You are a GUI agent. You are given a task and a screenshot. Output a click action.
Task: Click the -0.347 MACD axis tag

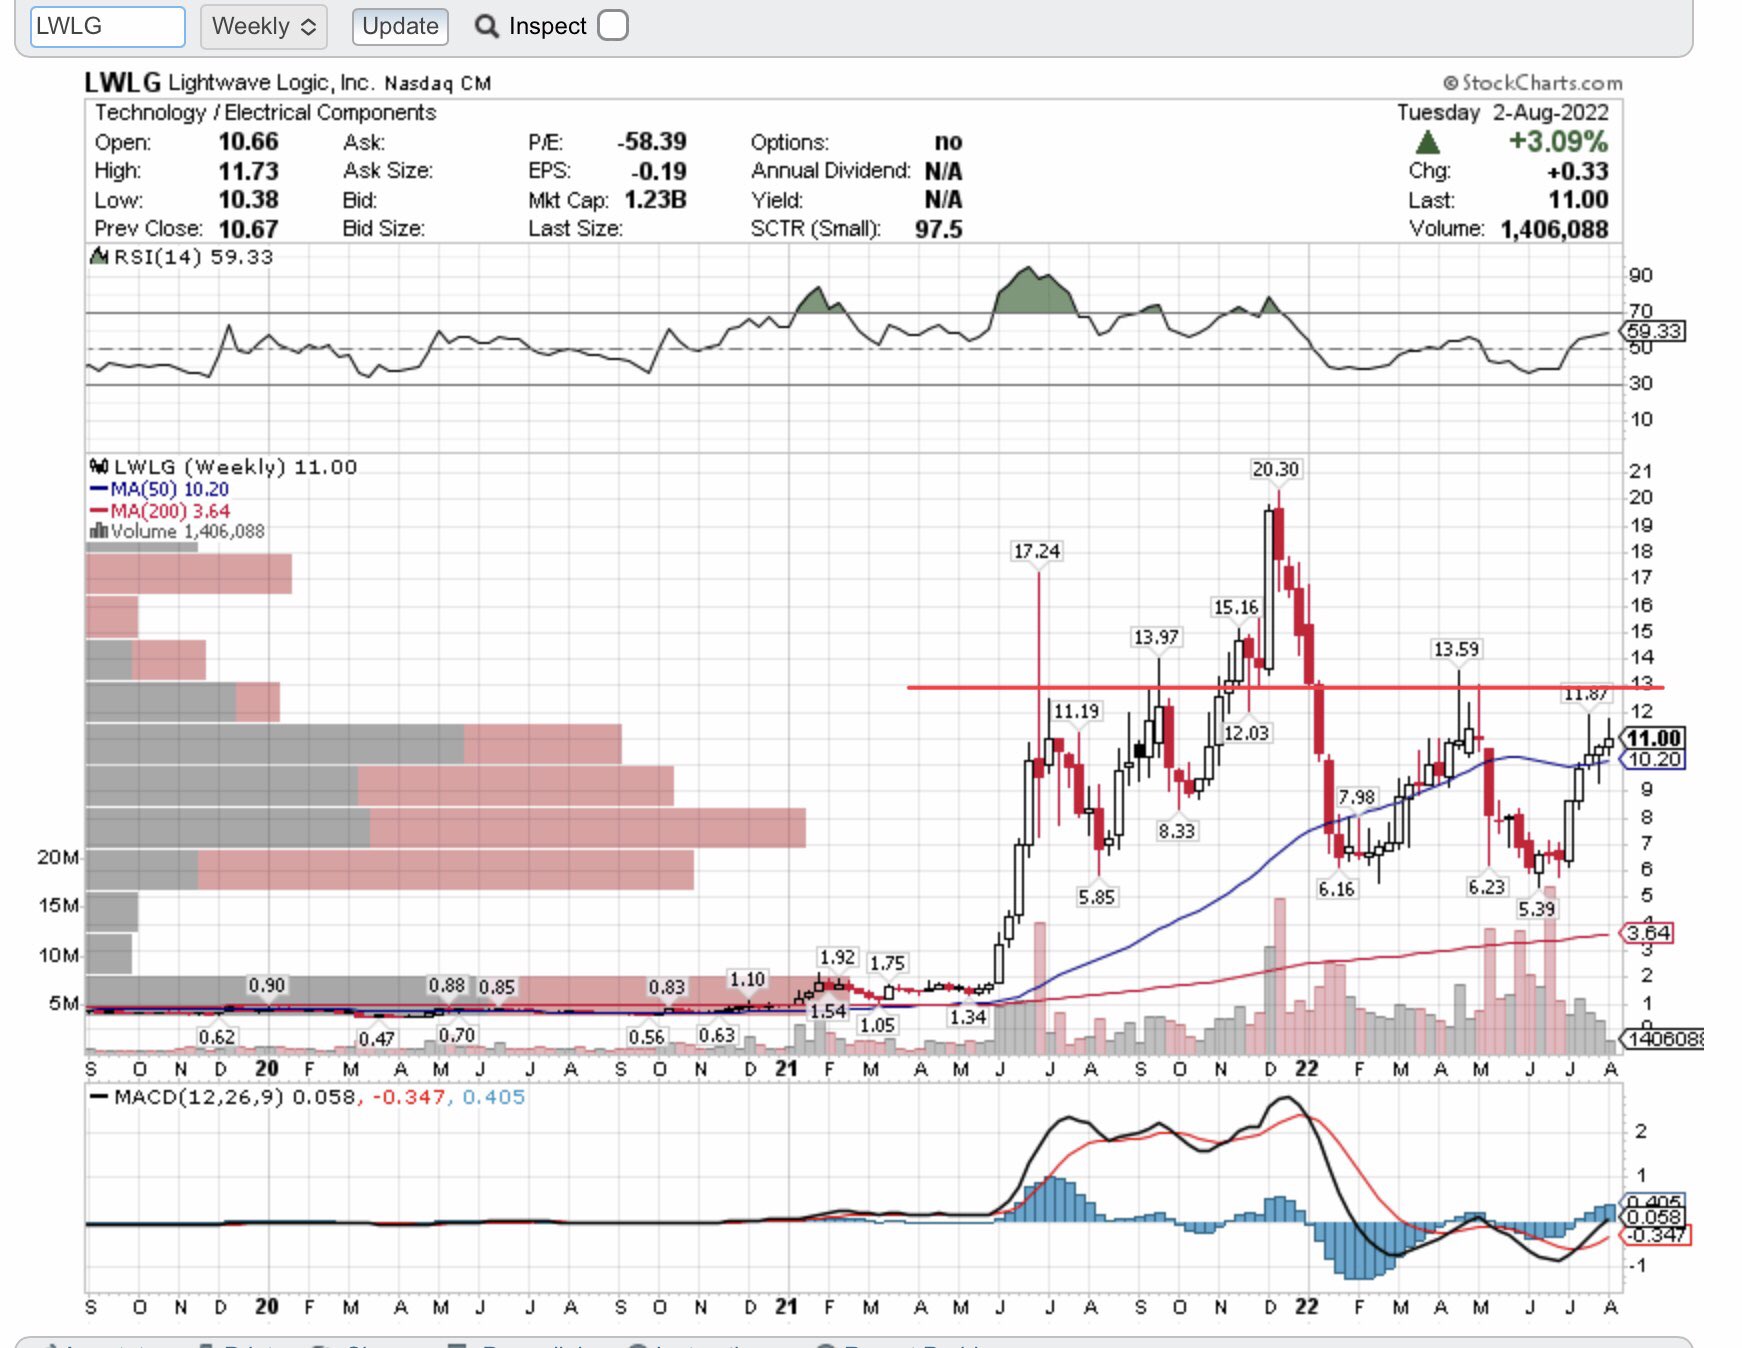tap(1656, 1235)
